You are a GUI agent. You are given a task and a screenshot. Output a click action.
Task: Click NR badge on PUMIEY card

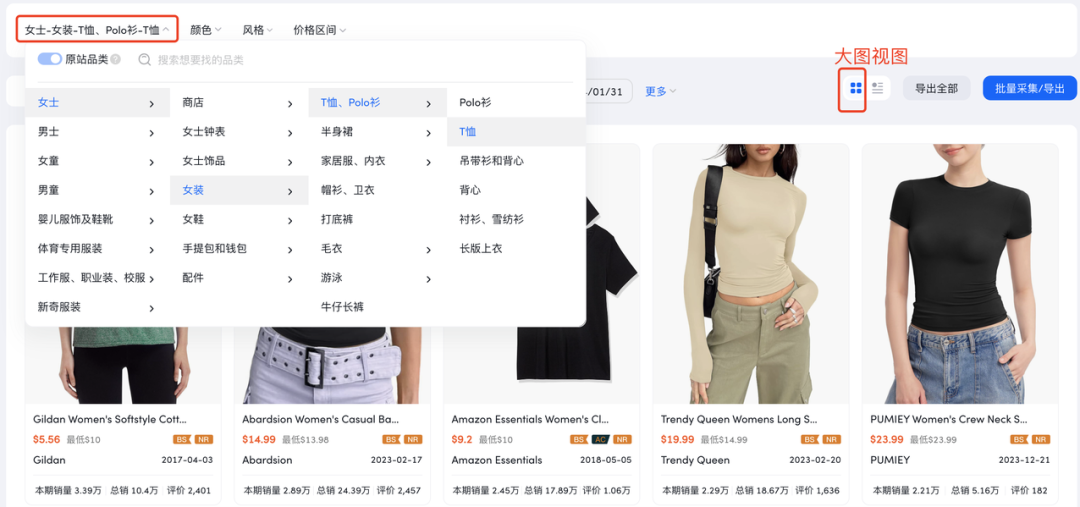pos(1041,439)
